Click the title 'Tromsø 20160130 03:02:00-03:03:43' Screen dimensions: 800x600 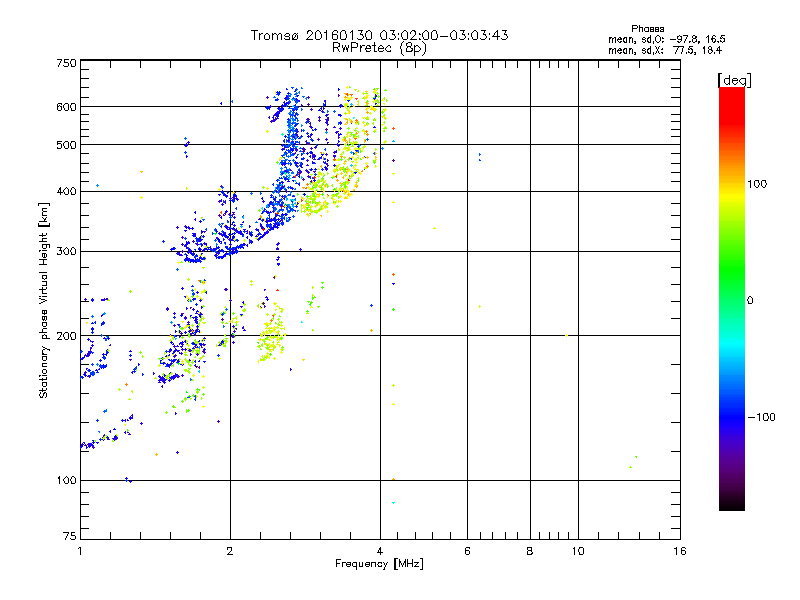379,35
